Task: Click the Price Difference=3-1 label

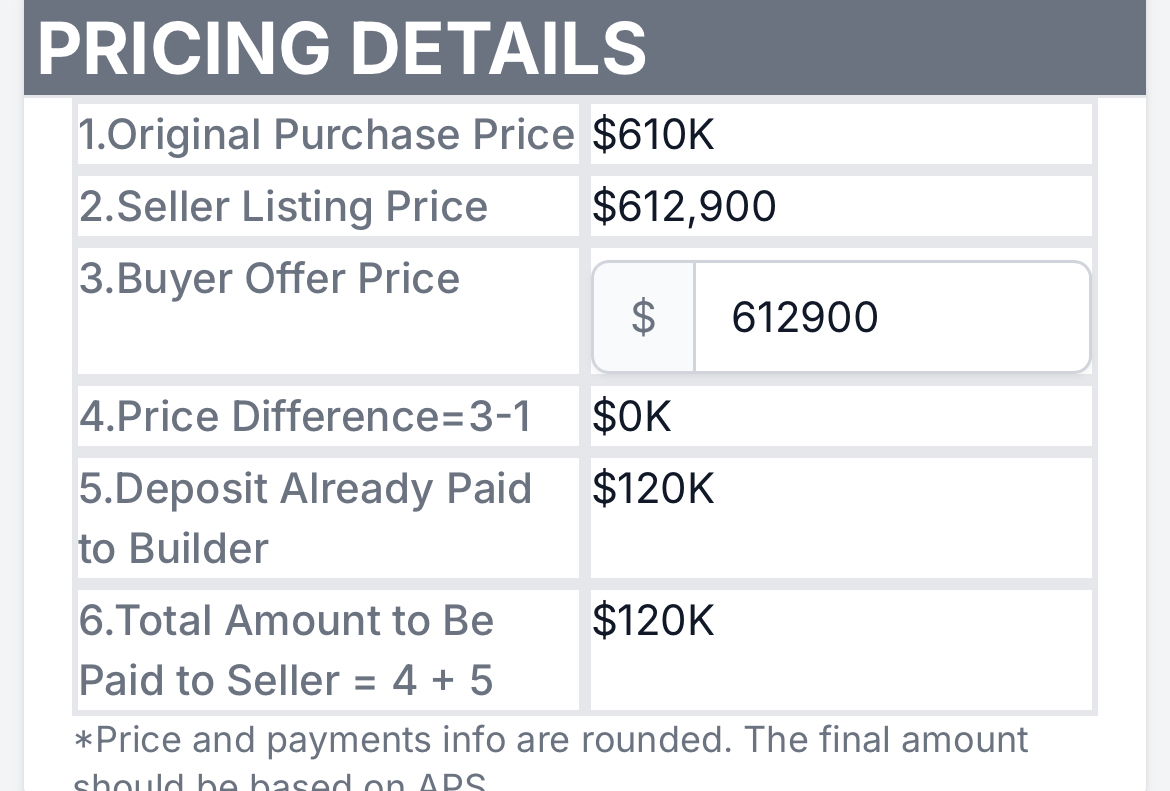Action: coord(305,416)
